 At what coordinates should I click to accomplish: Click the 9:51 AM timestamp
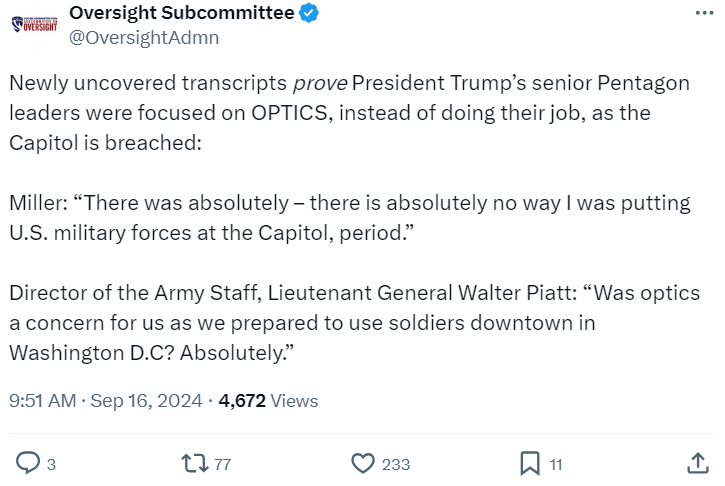click(x=42, y=401)
